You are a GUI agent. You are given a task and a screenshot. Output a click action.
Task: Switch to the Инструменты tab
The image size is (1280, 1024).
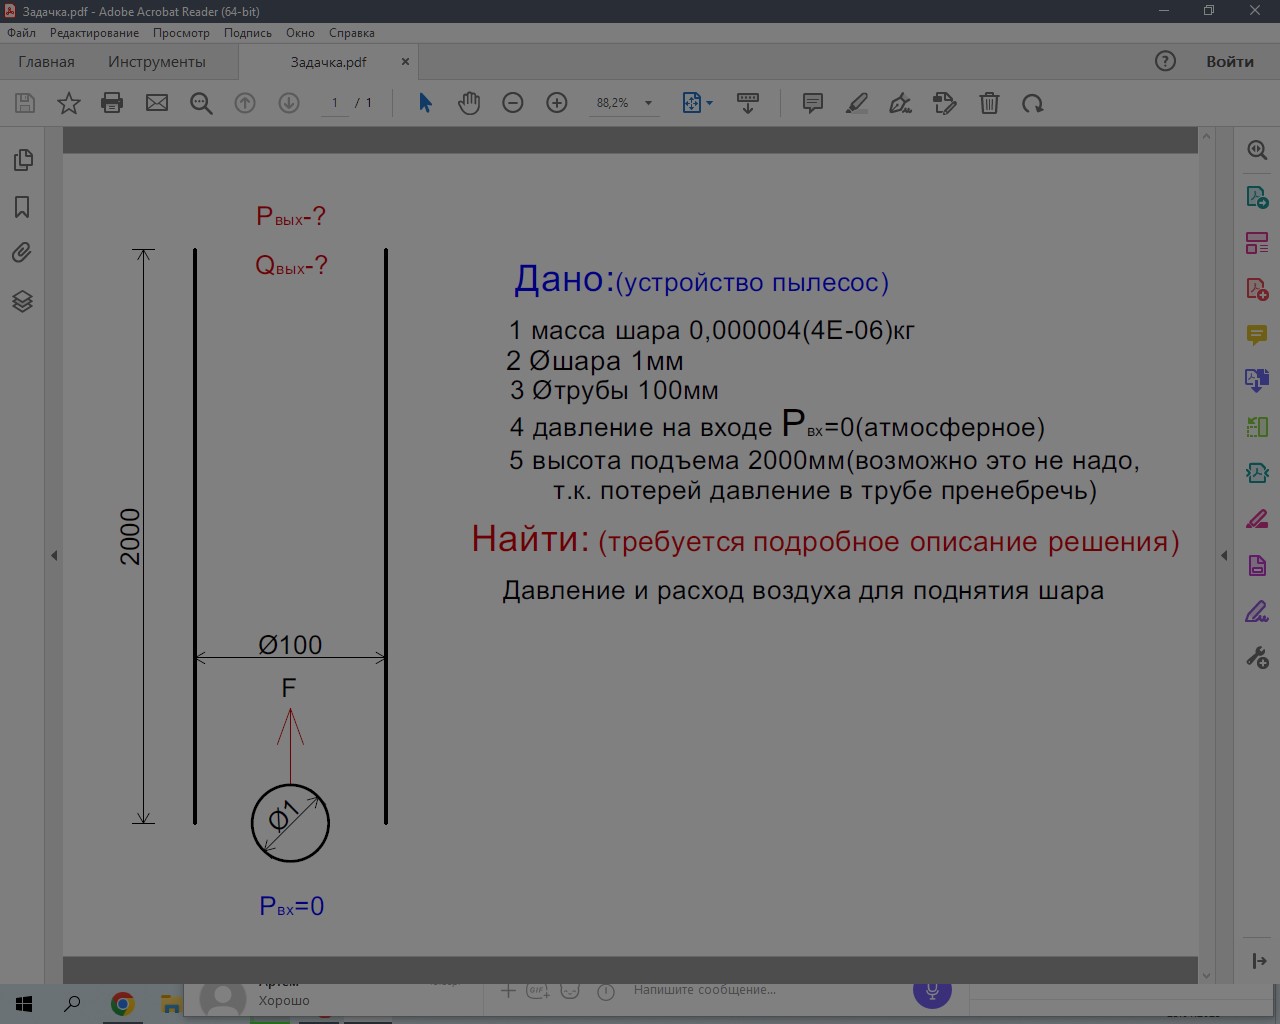[x=157, y=62]
